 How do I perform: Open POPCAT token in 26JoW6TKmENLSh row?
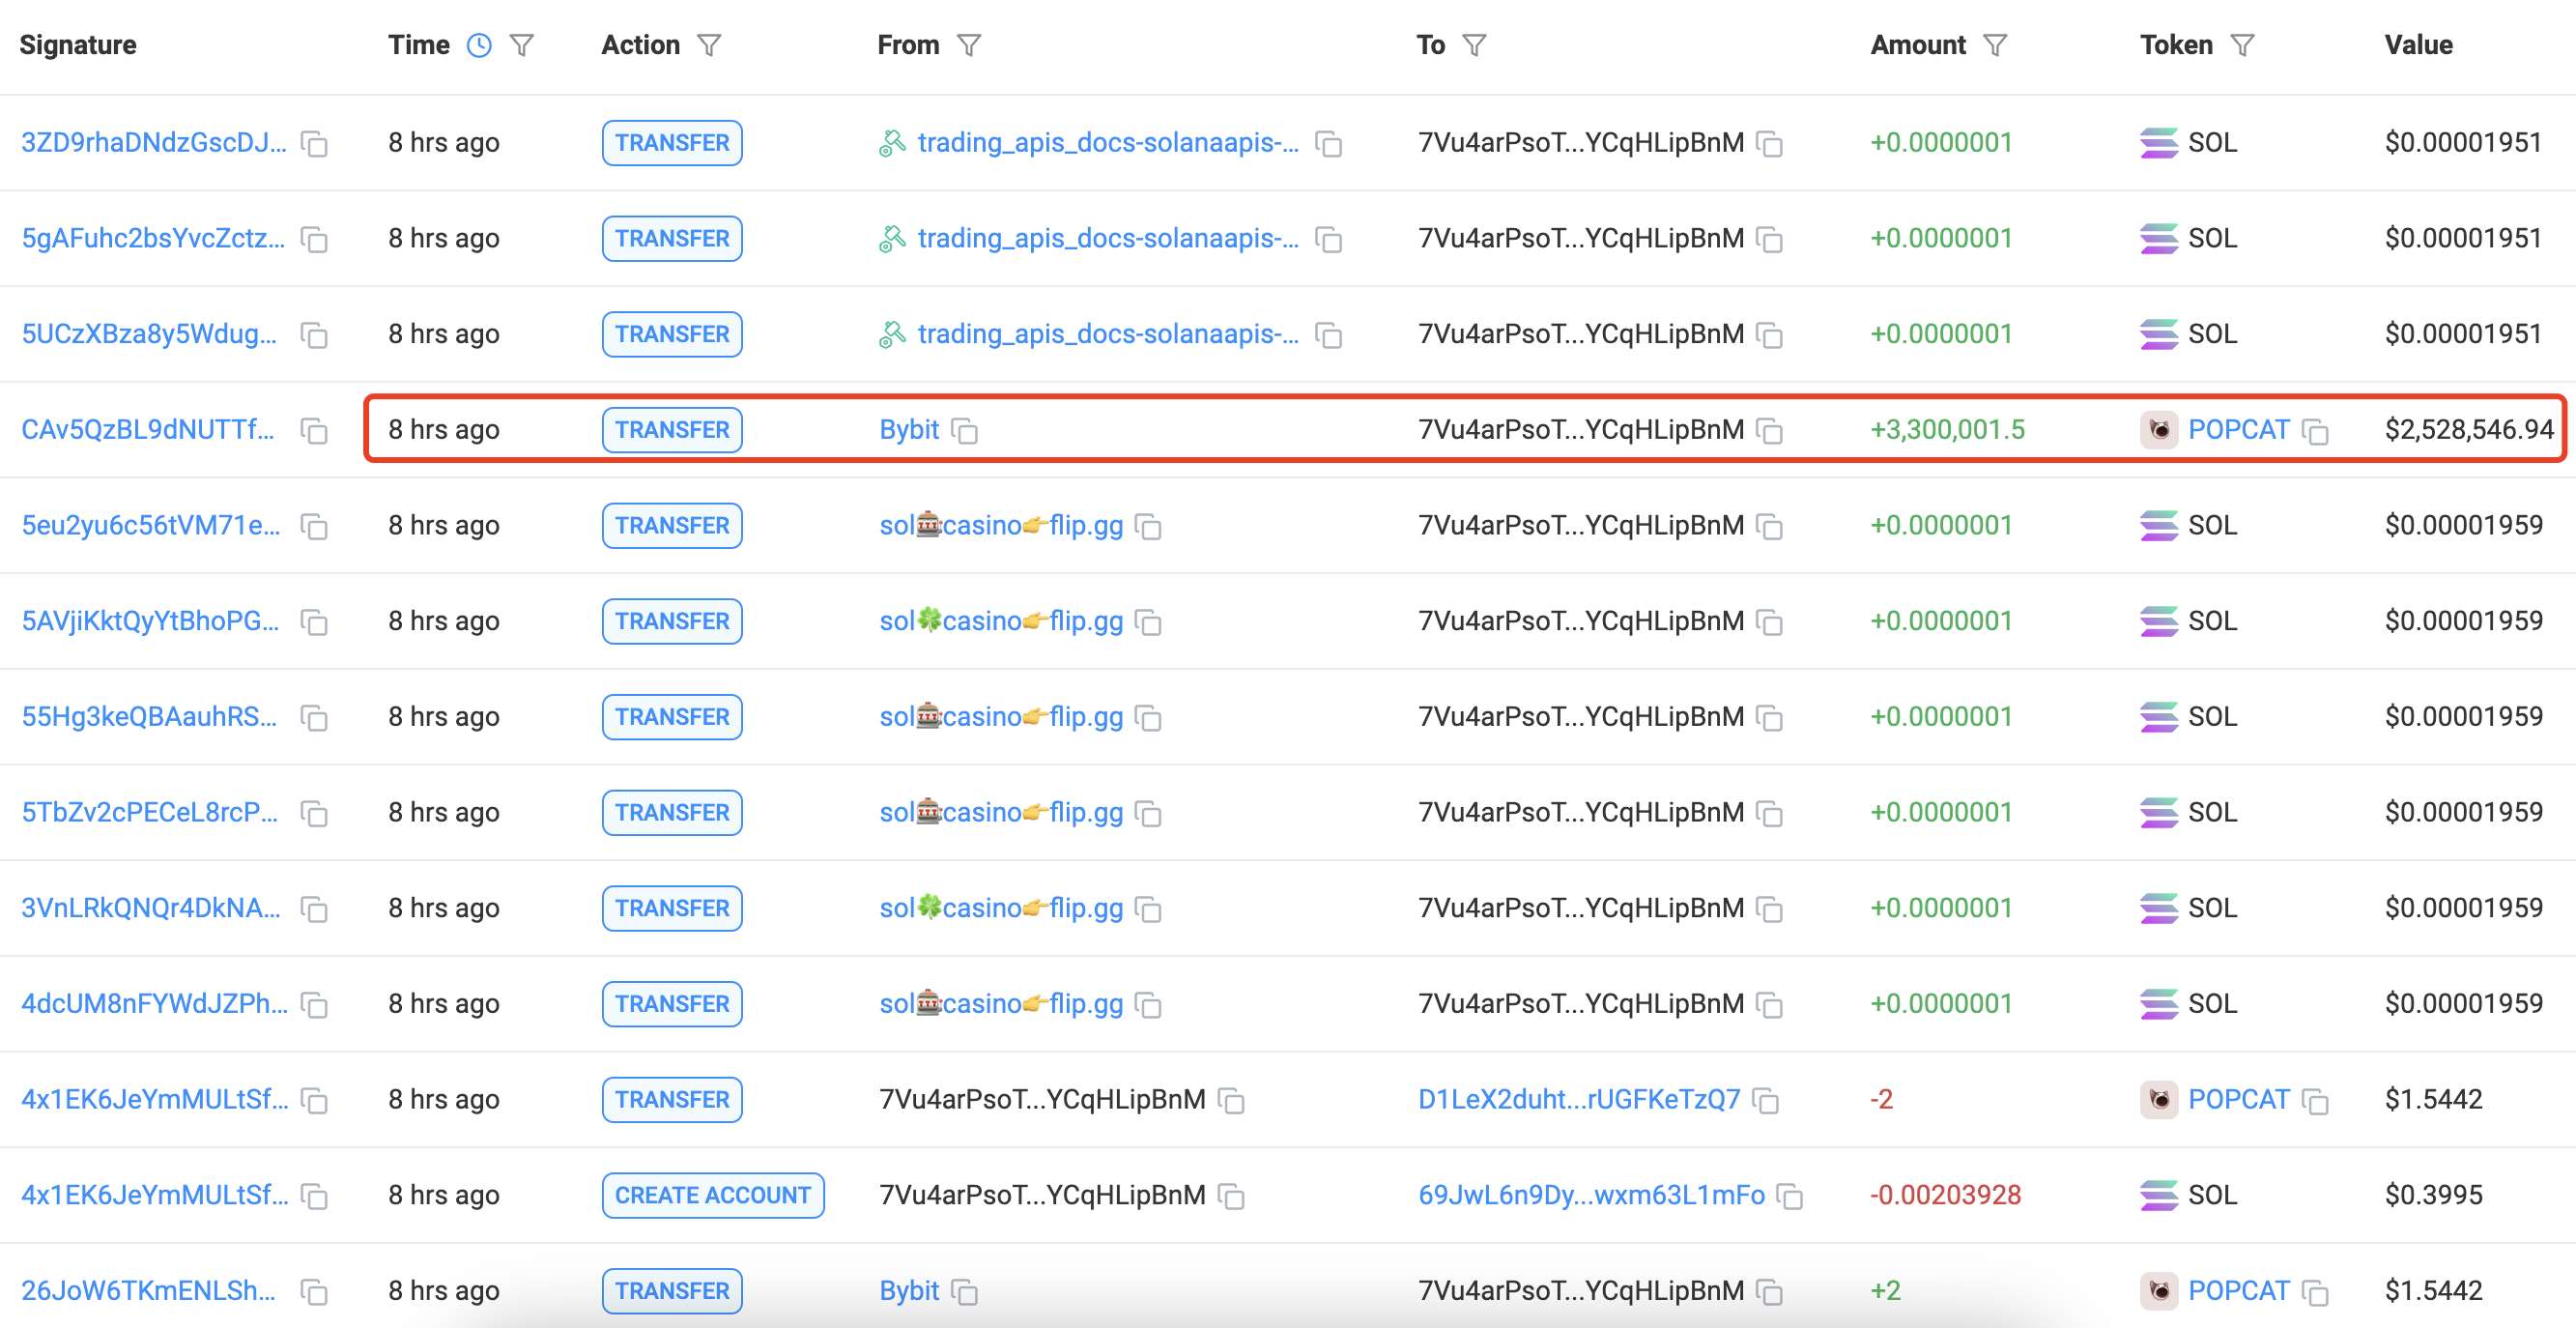click(2238, 1291)
